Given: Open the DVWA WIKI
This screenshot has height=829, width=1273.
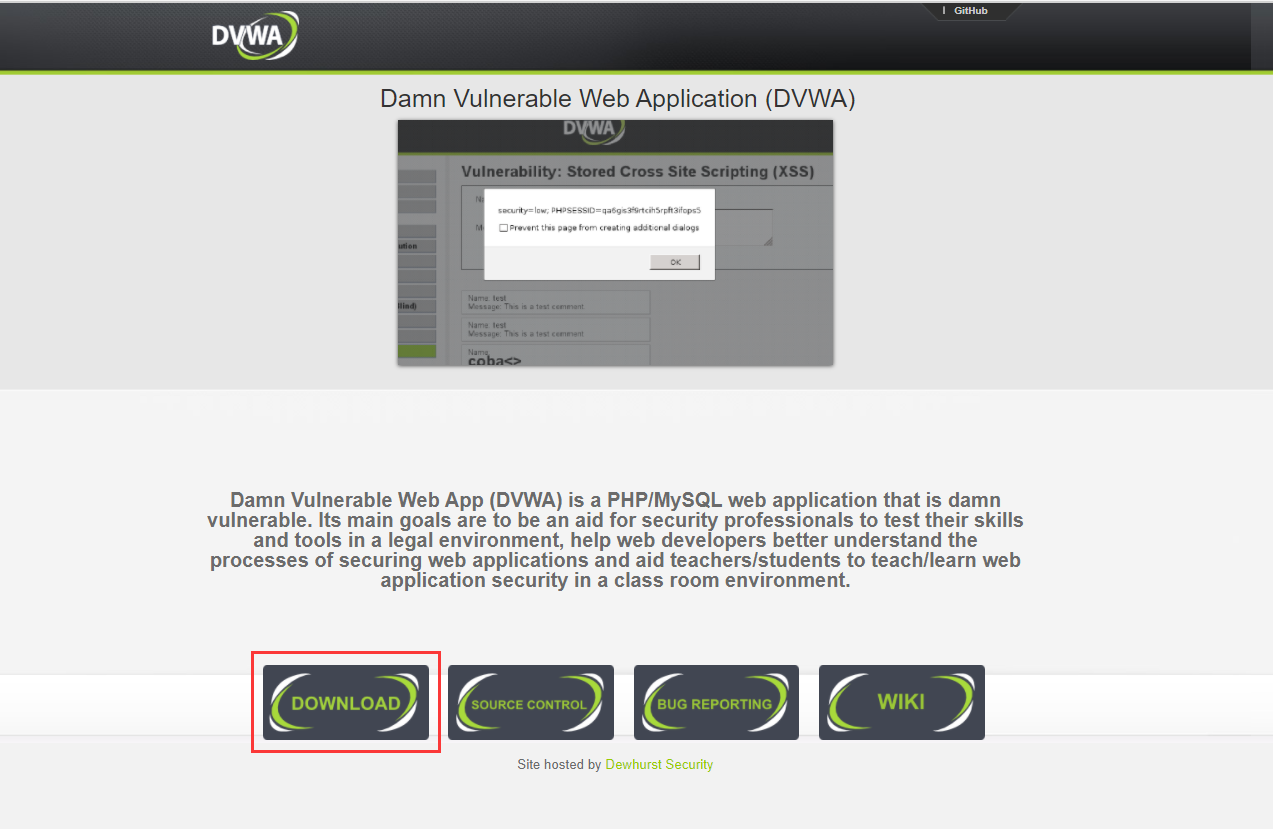Looking at the screenshot, I should (x=901, y=702).
